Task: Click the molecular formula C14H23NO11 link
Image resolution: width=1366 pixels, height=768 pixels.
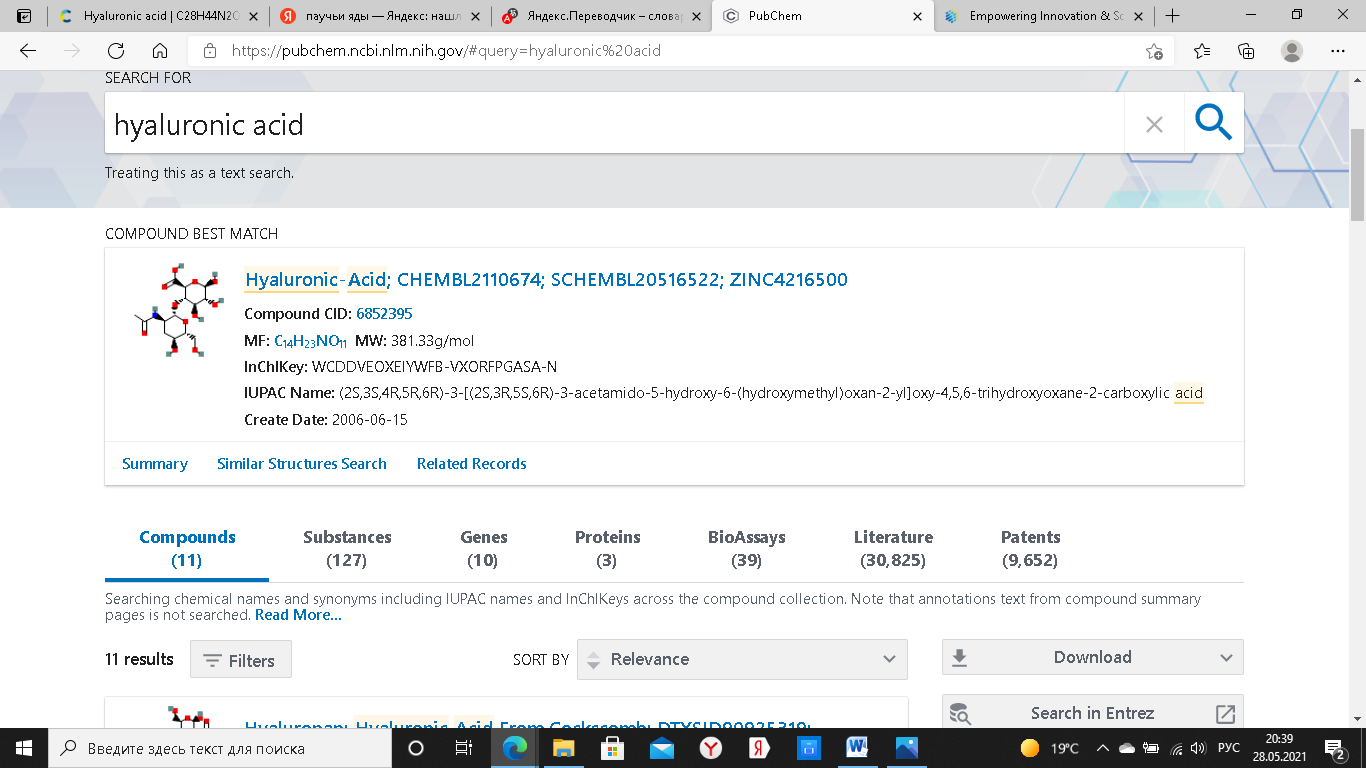Action: click(310, 341)
